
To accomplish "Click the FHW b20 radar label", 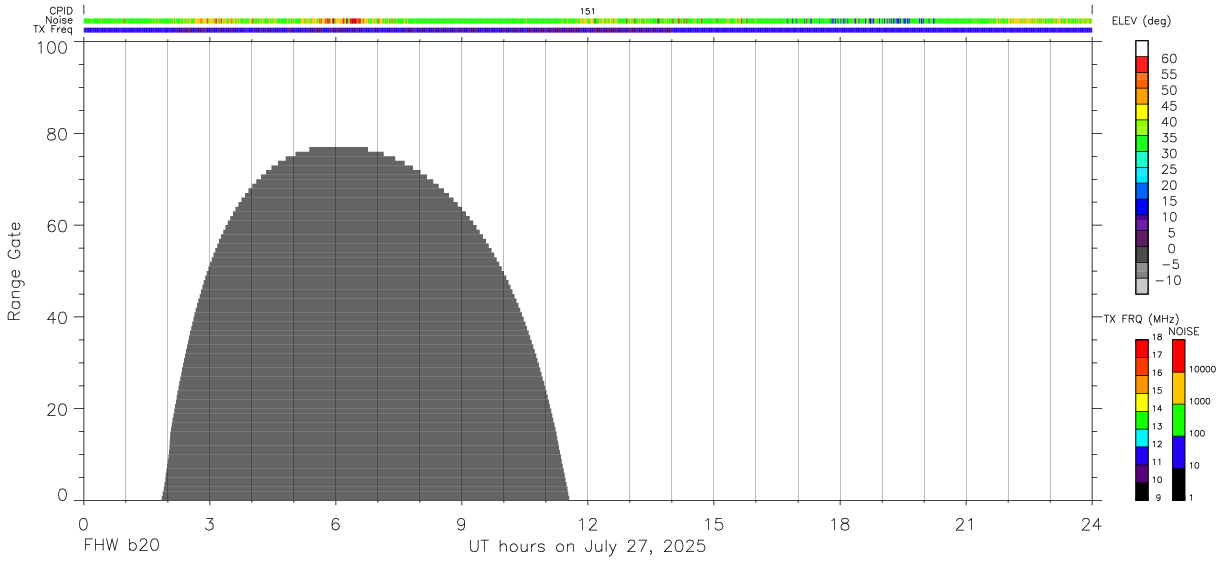I will (121, 547).
